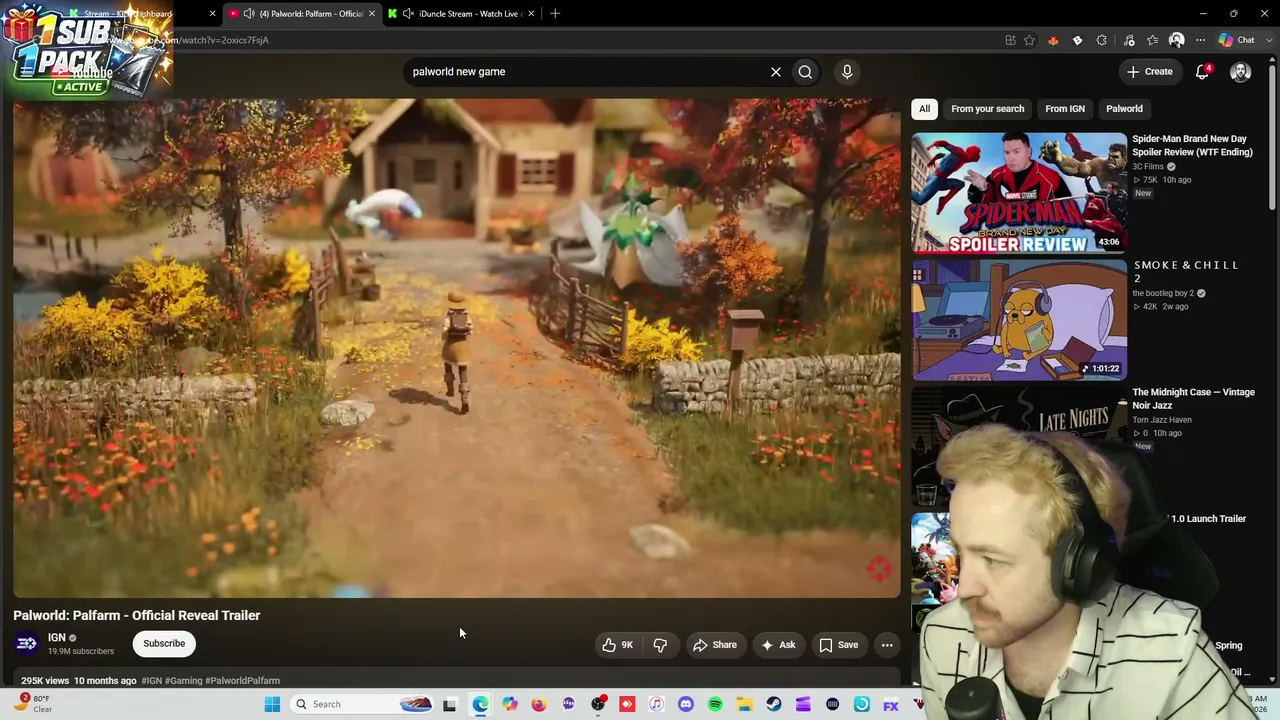Open The Midnight Case Vintage Noir Jazz title
This screenshot has width=1280, height=720.
(x=1193, y=399)
